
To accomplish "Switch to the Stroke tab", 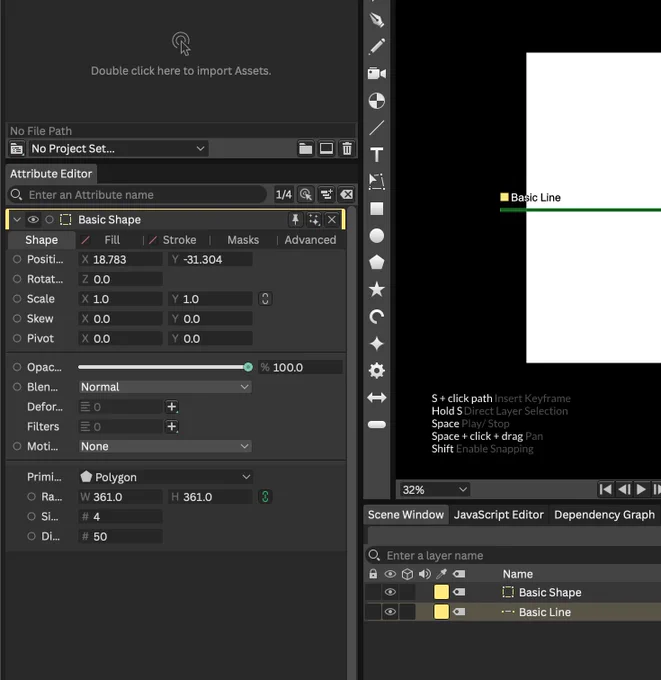I will (x=179, y=240).
